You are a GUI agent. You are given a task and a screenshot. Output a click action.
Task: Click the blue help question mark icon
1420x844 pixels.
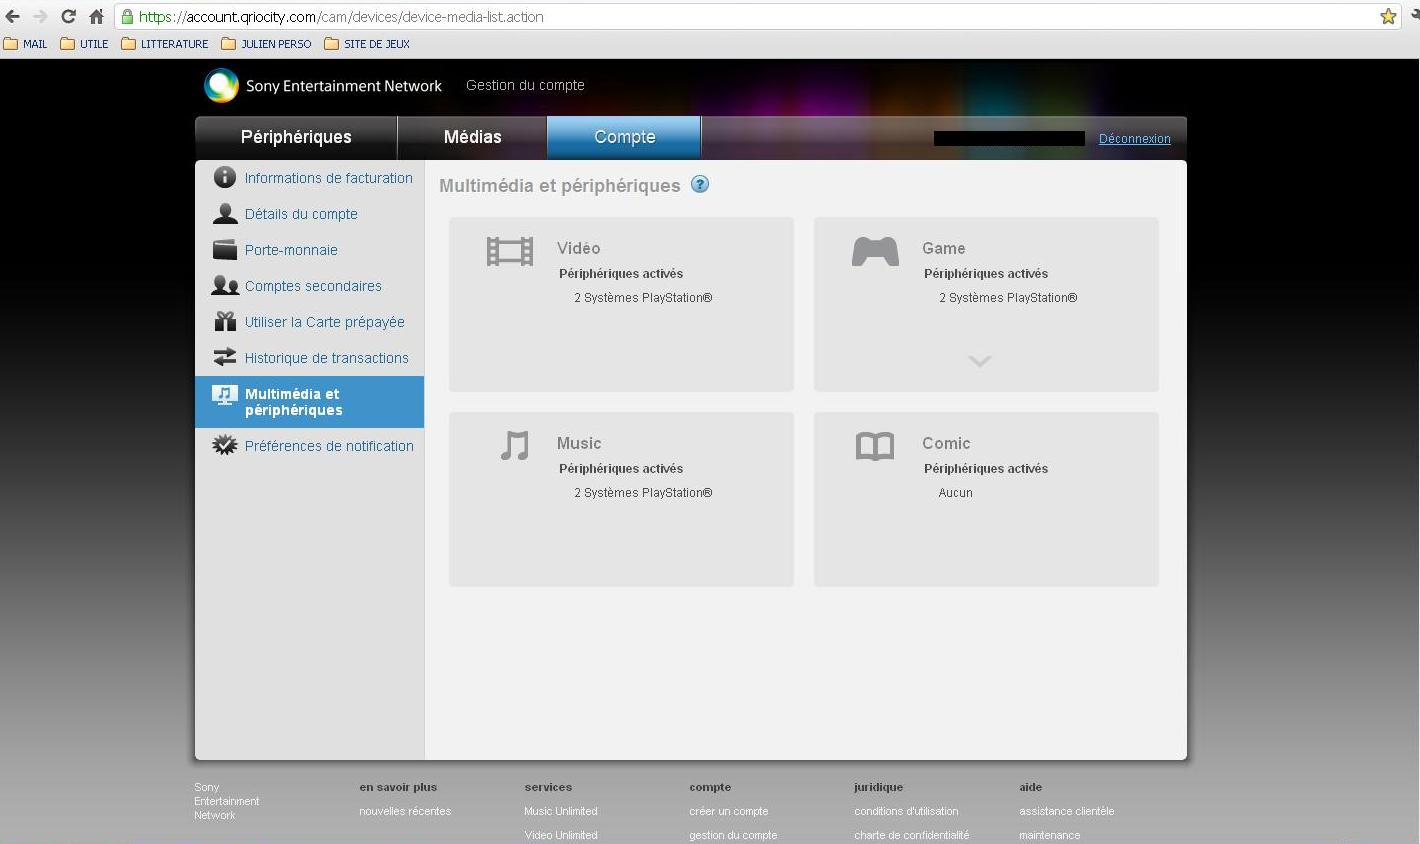click(x=700, y=184)
